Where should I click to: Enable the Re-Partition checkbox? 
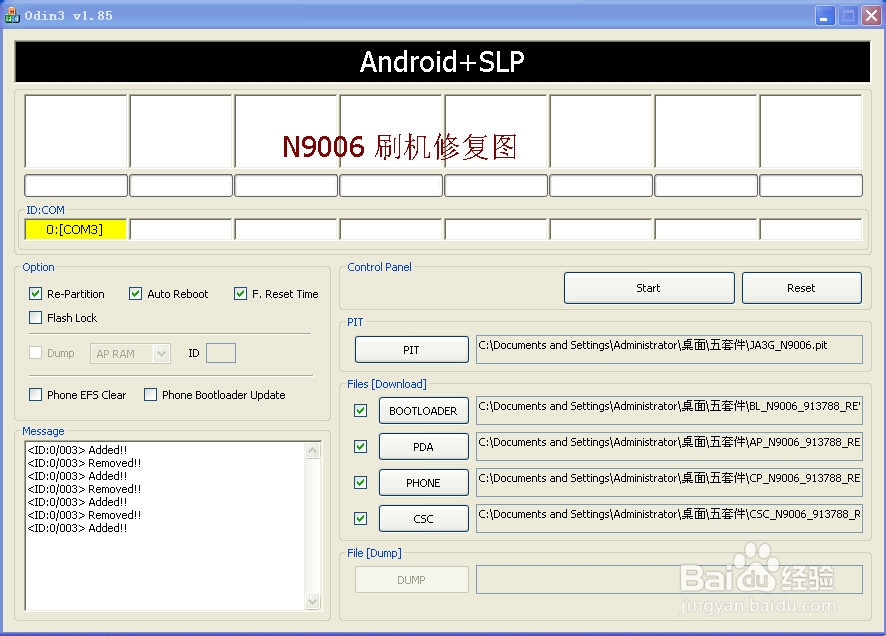(x=36, y=294)
